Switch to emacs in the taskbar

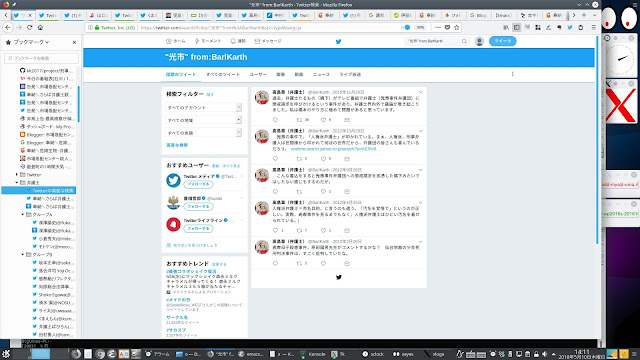[x=251, y=354]
